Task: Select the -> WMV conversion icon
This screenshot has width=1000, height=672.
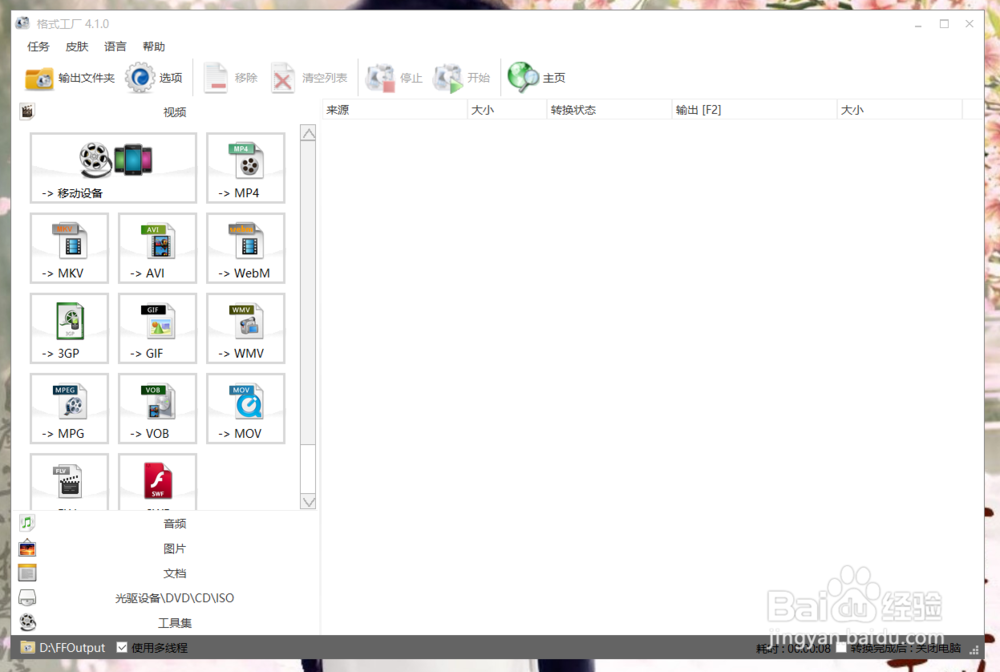Action: pos(246,329)
